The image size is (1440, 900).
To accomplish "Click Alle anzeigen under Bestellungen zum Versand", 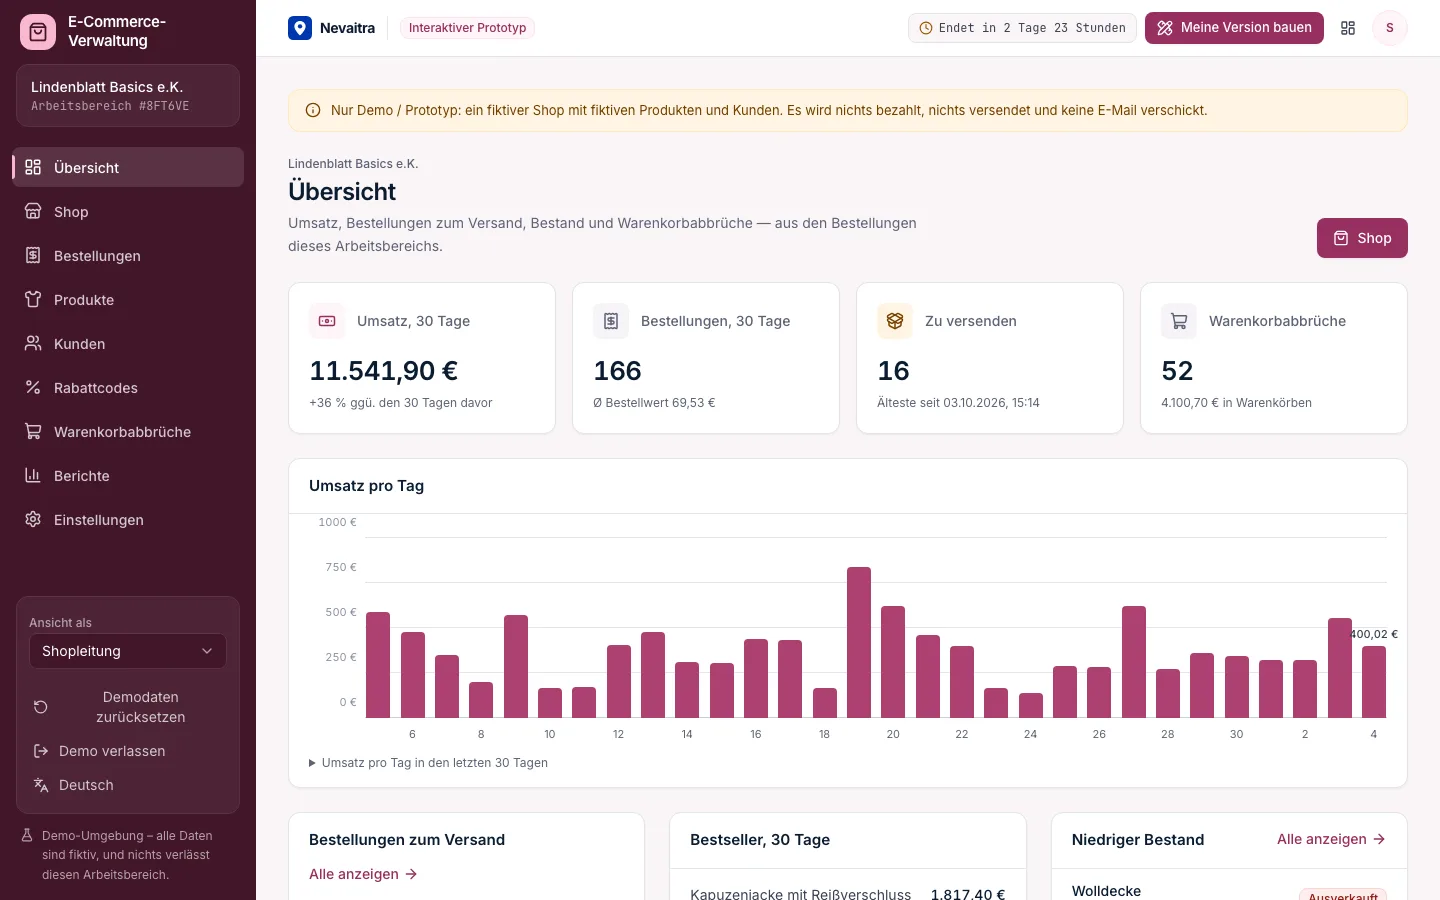I will tap(363, 874).
